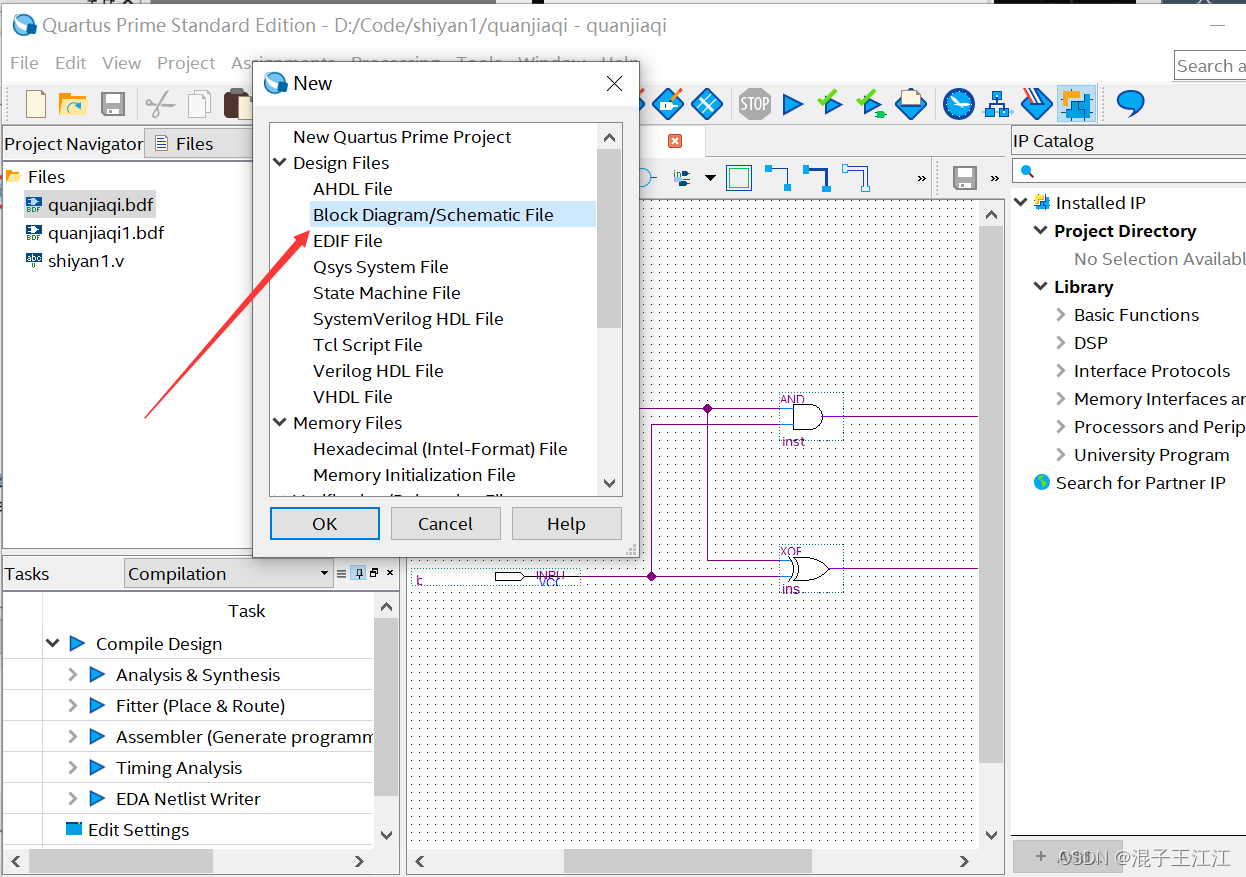The width and height of the screenshot is (1246, 877).
Task: Select Block Diagram/Schematic File entry
Action: [433, 215]
